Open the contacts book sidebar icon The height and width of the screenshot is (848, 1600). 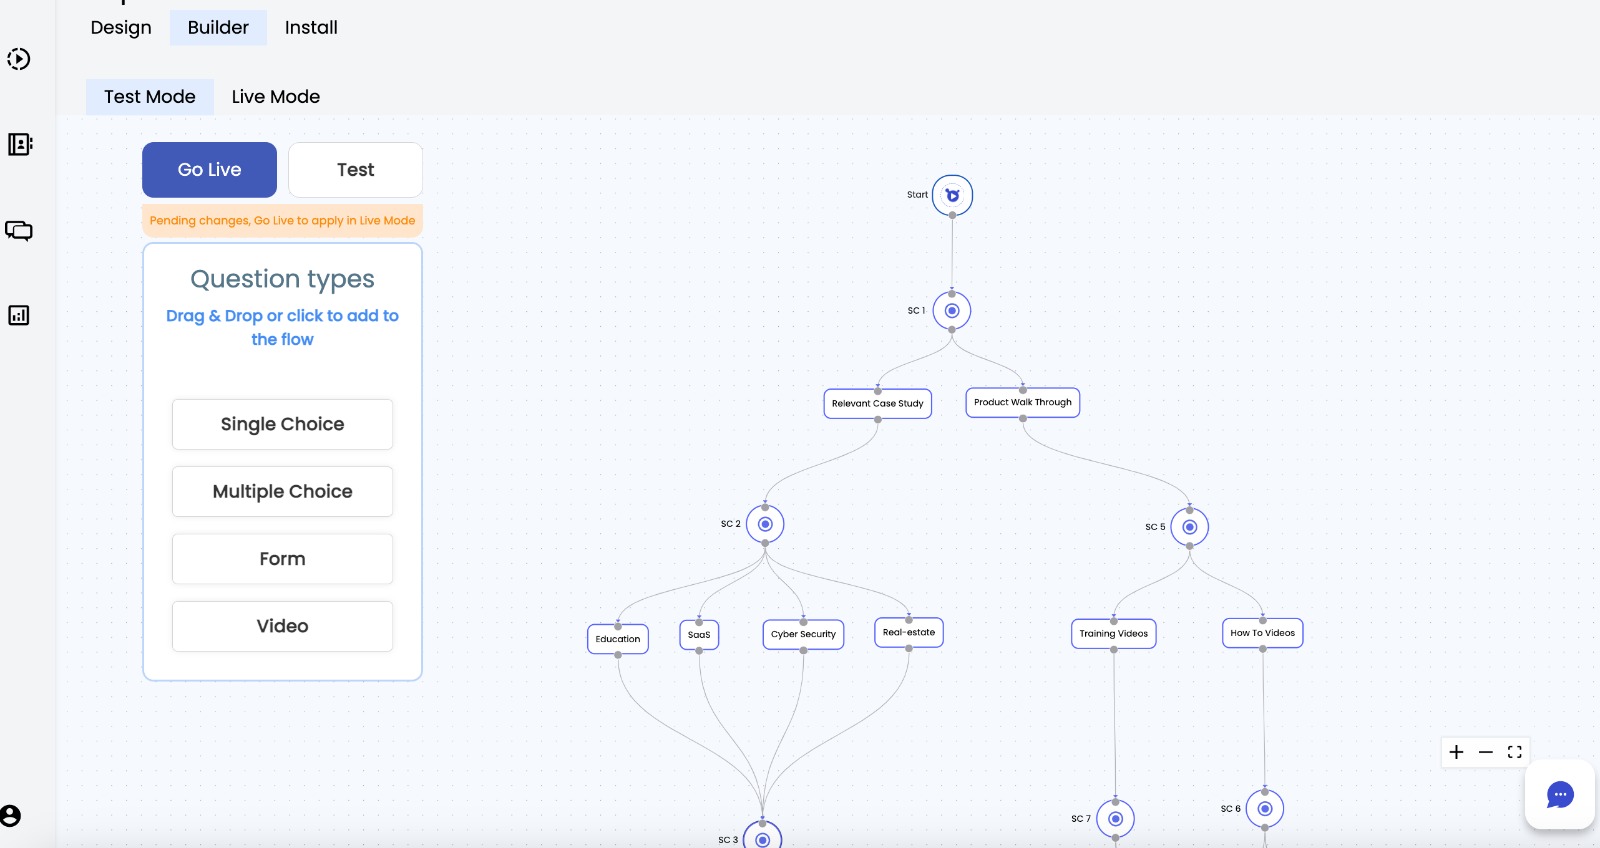point(19,144)
